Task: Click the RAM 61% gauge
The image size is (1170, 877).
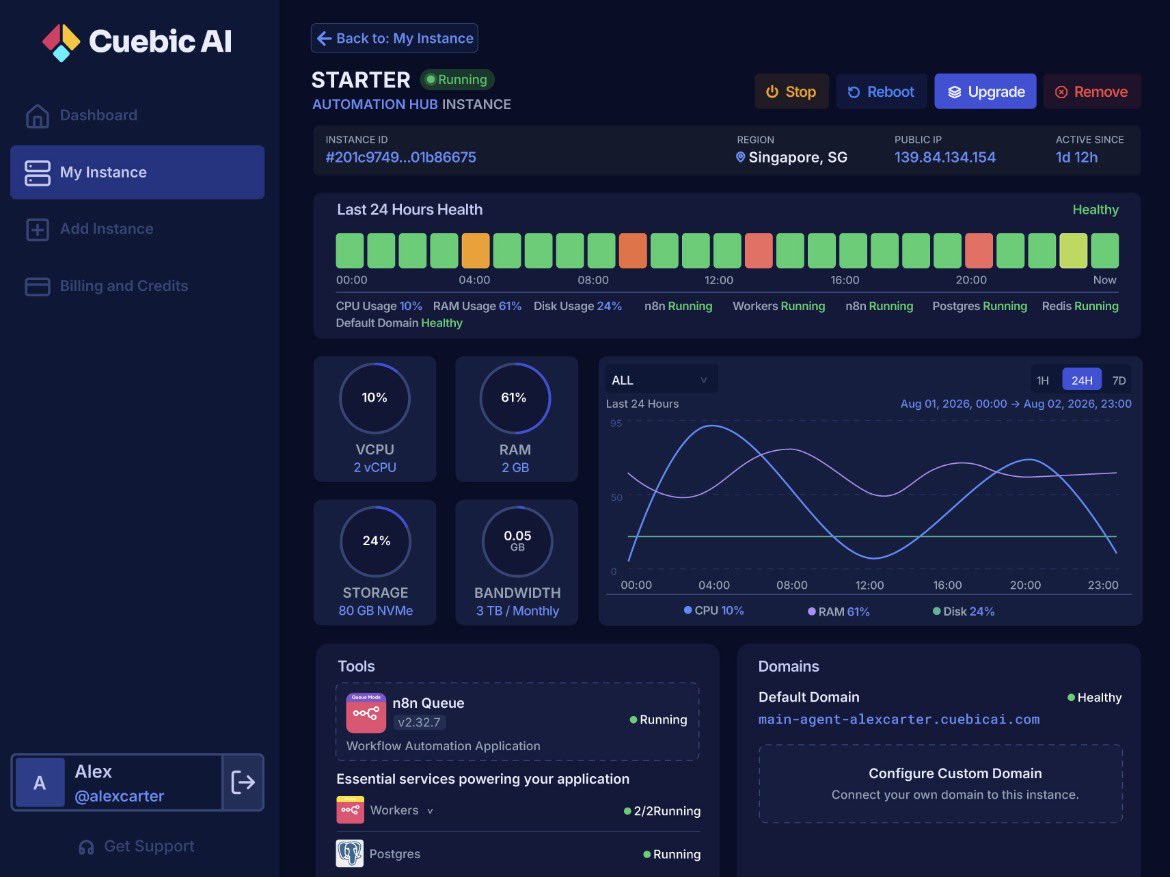Action: pos(515,398)
